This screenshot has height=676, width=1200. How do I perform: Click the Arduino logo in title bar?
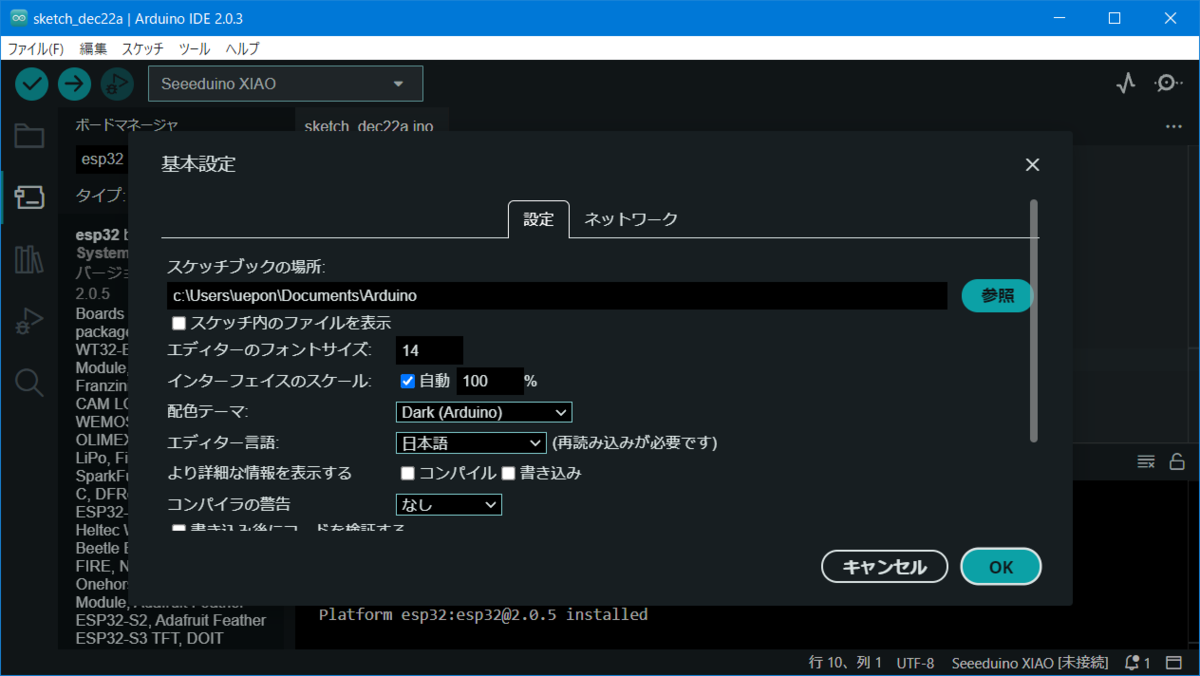18,18
